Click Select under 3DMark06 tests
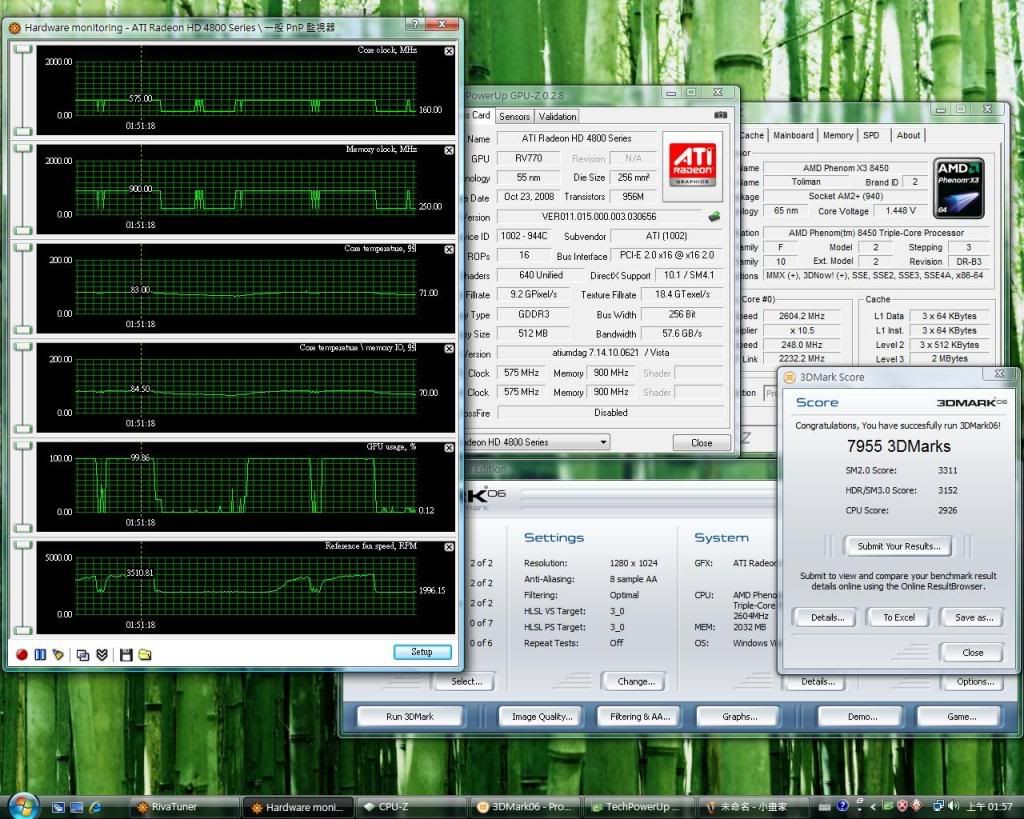Viewport: 1024px width, 819px height. [466, 681]
